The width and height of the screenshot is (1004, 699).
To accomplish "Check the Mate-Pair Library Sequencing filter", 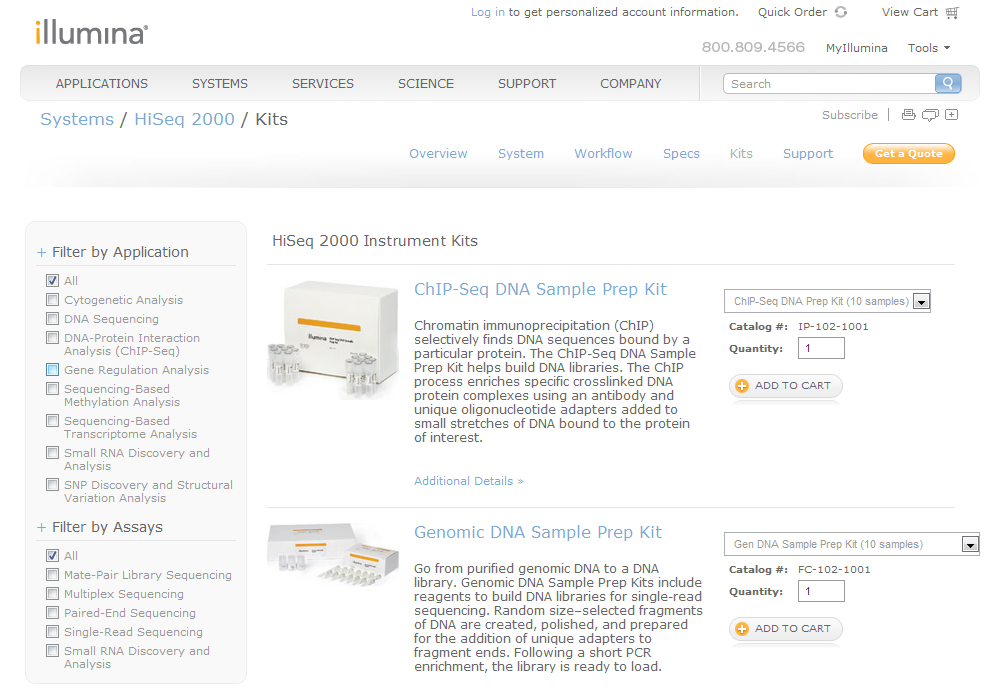I will (x=53, y=575).
